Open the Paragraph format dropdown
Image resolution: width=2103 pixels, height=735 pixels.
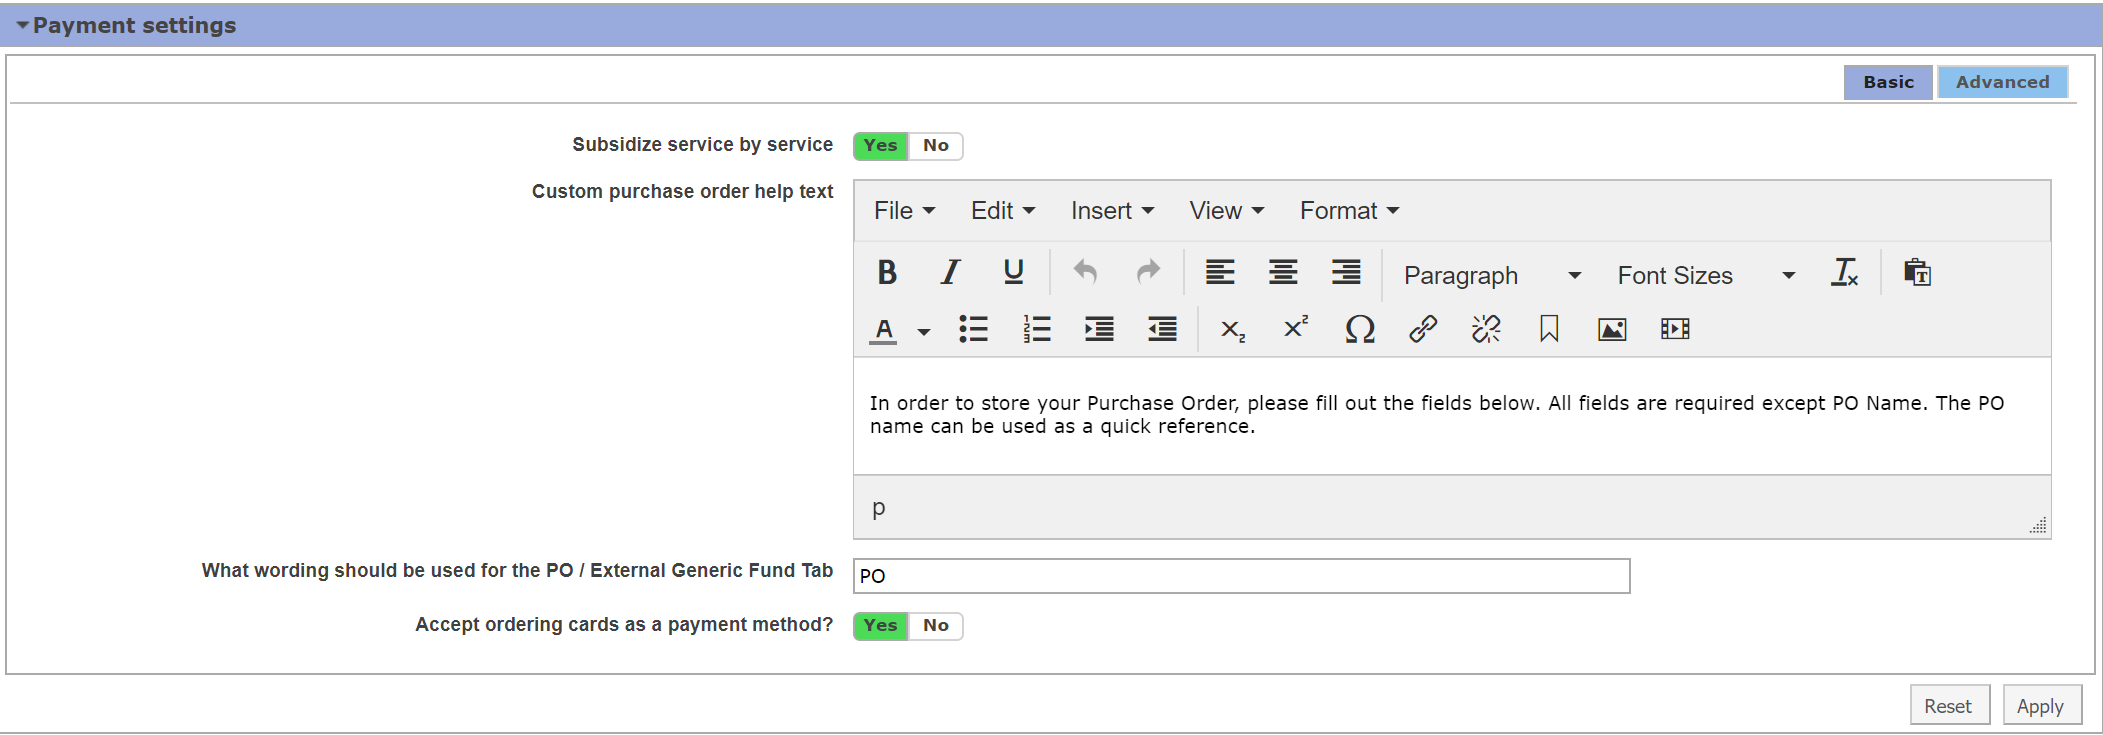[1491, 275]
